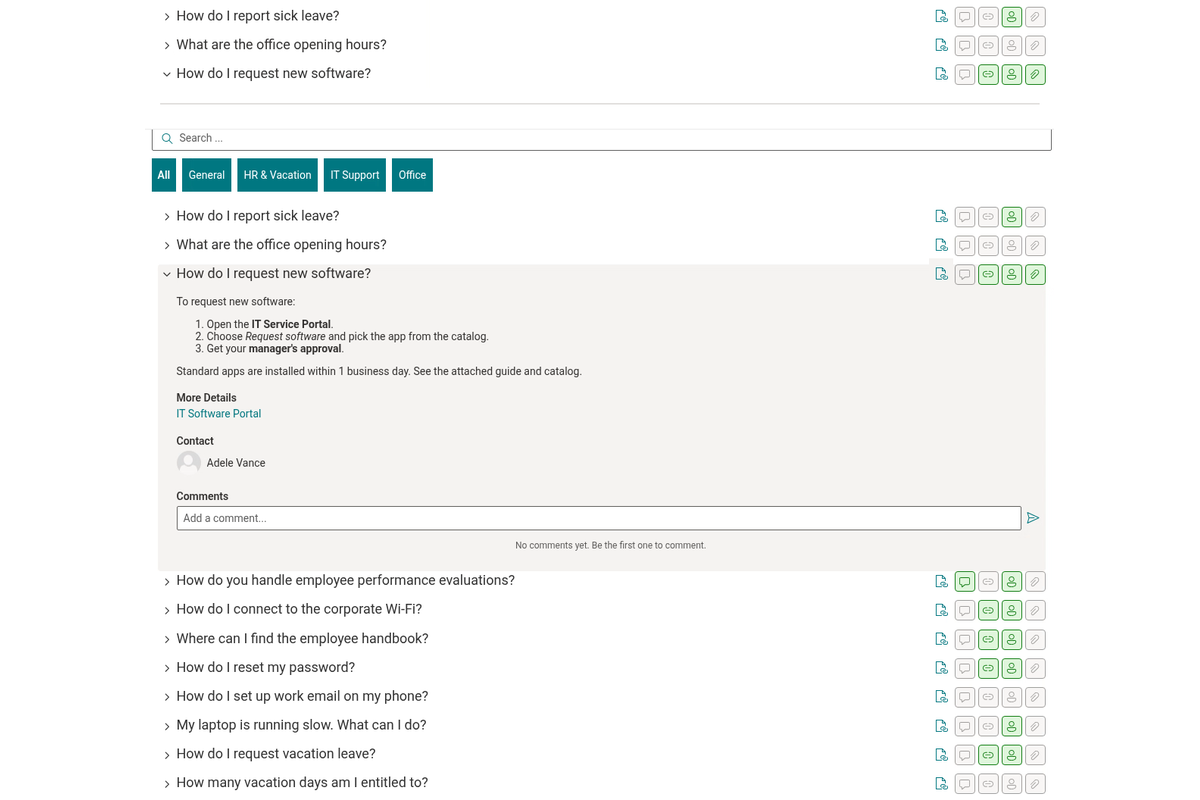This screenshot has height=800, width=1200.
Task: Click contact person icon for employee handbook
Action: (1012, 639)
